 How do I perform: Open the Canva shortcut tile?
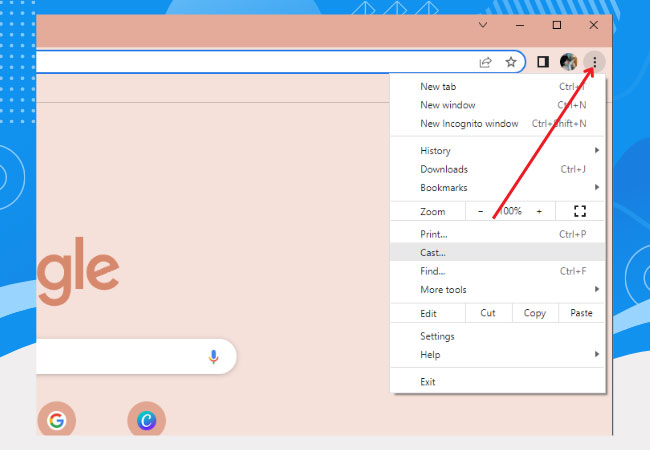click(x=146, y=420)
